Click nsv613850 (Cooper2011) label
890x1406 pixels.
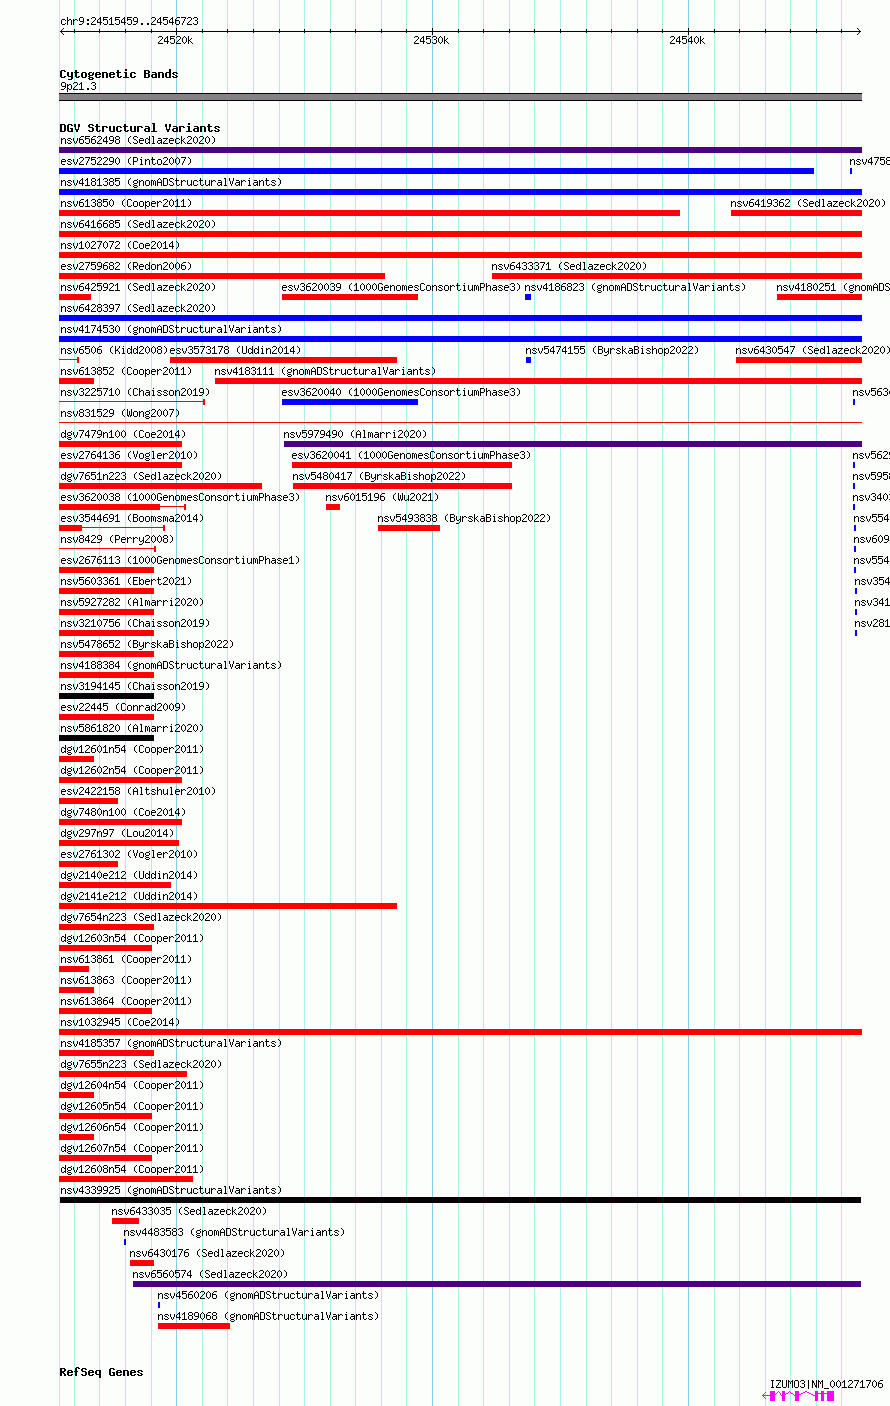pyautogui.click(x=126, y=203)
